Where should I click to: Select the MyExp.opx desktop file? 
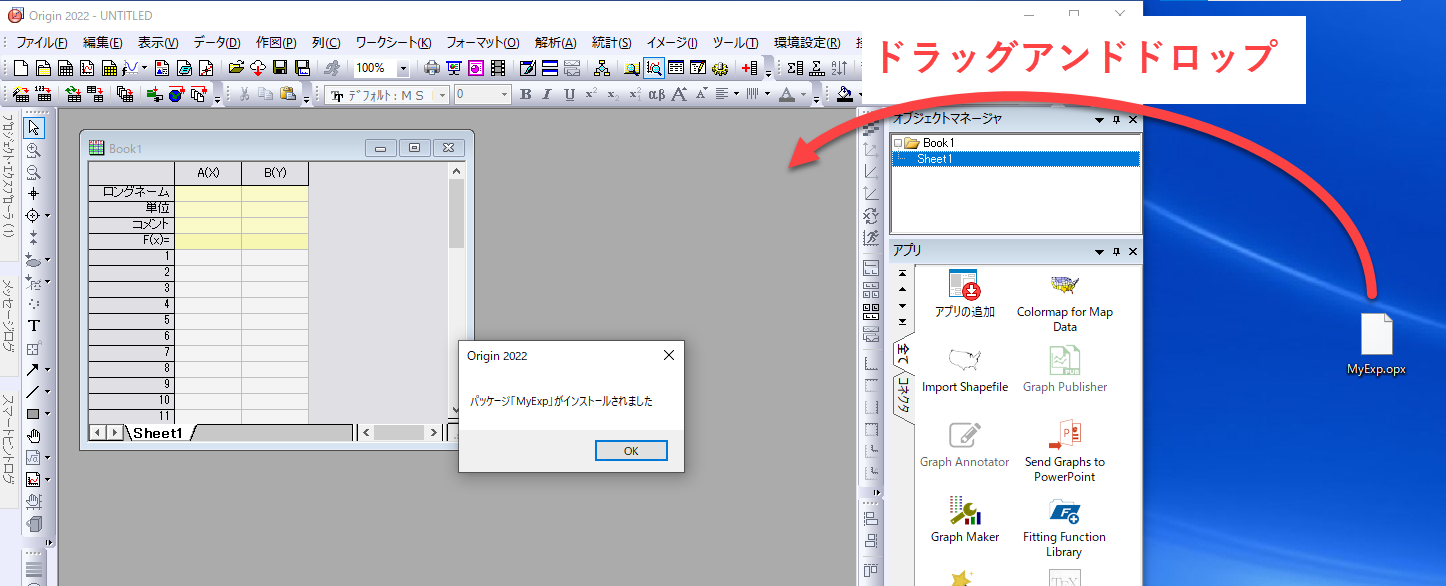(1376, 345)
